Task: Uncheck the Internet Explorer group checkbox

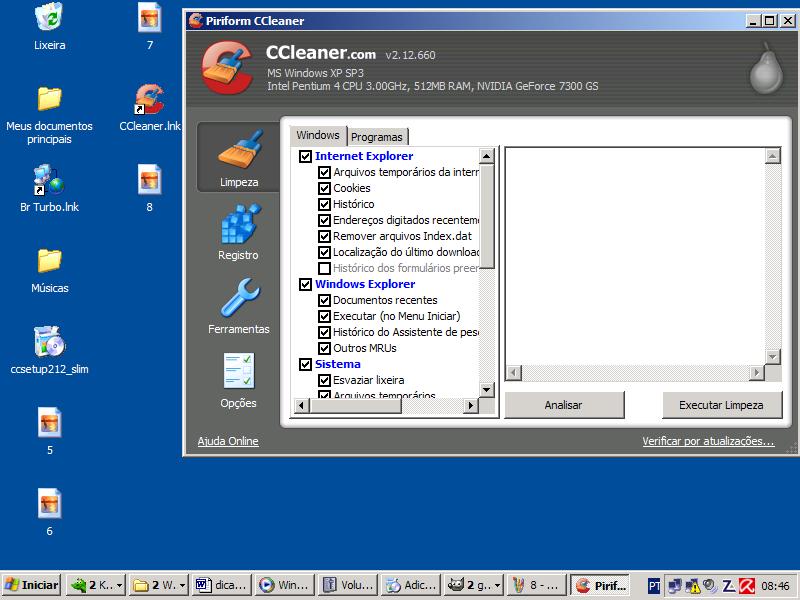Action: tap(305, 156)
